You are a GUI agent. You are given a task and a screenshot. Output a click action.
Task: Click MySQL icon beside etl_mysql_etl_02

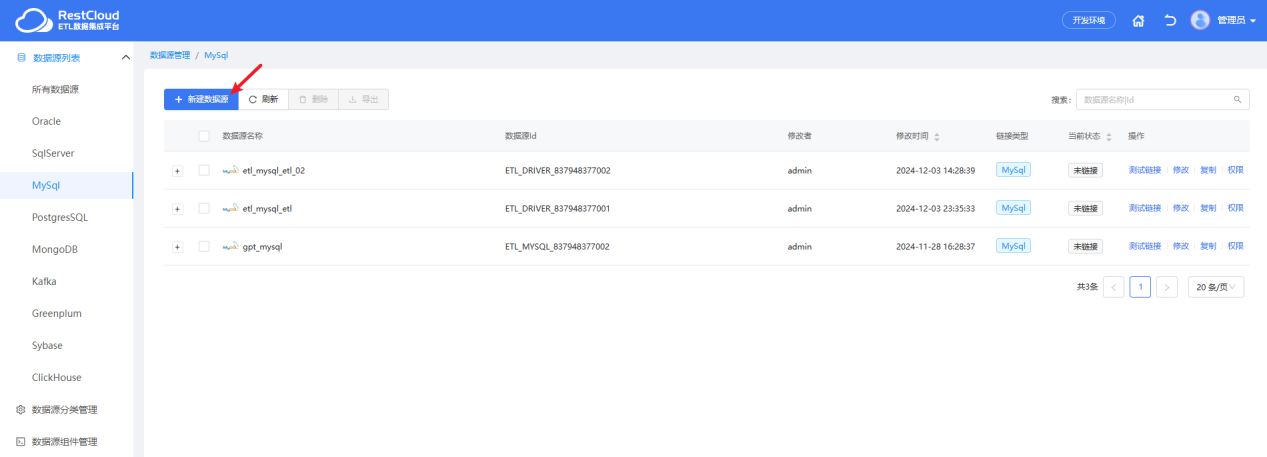pos(230,170)
